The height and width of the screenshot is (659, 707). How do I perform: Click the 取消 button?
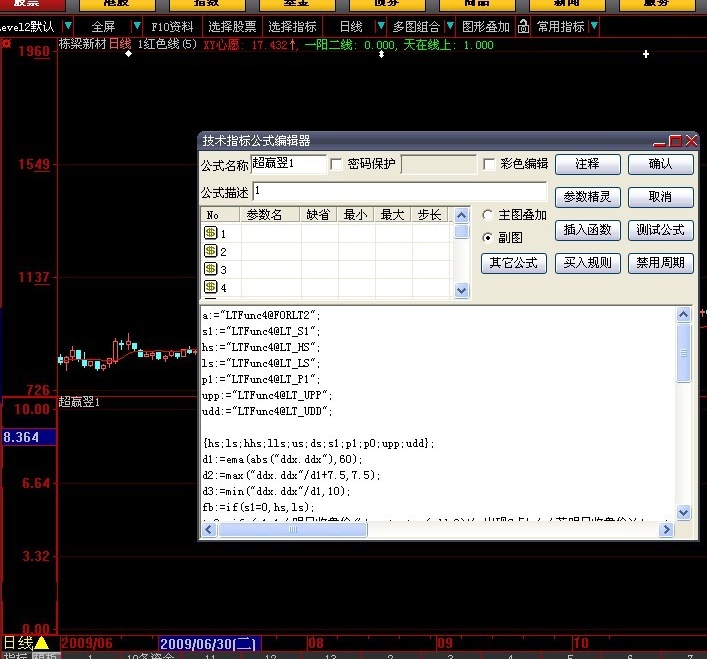661,197
